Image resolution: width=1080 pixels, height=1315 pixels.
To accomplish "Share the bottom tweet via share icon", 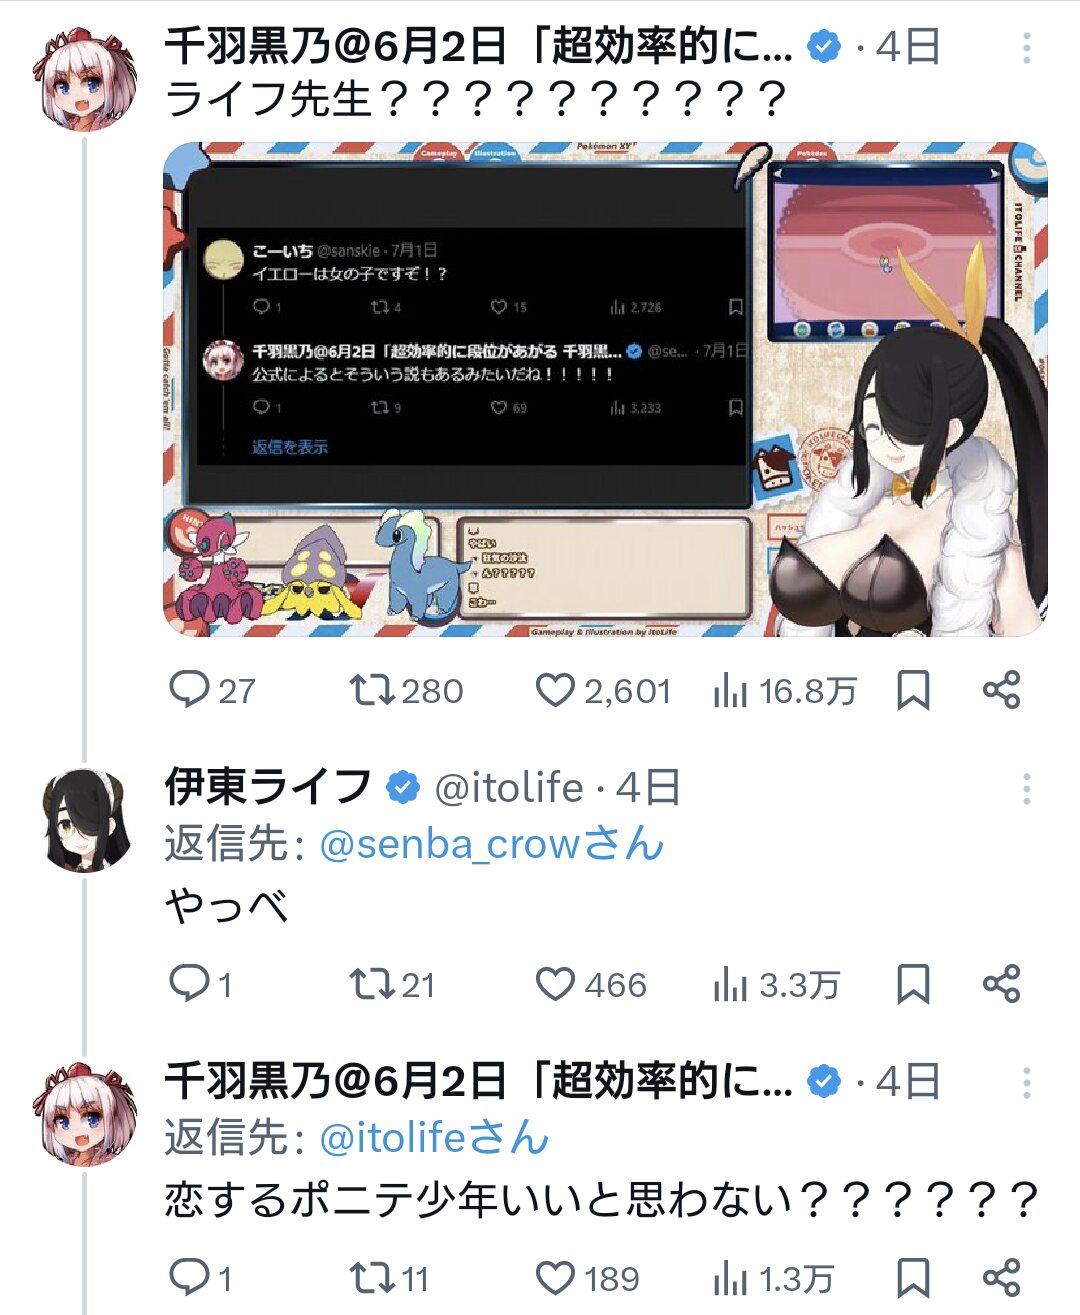I will point(1001,1278).
